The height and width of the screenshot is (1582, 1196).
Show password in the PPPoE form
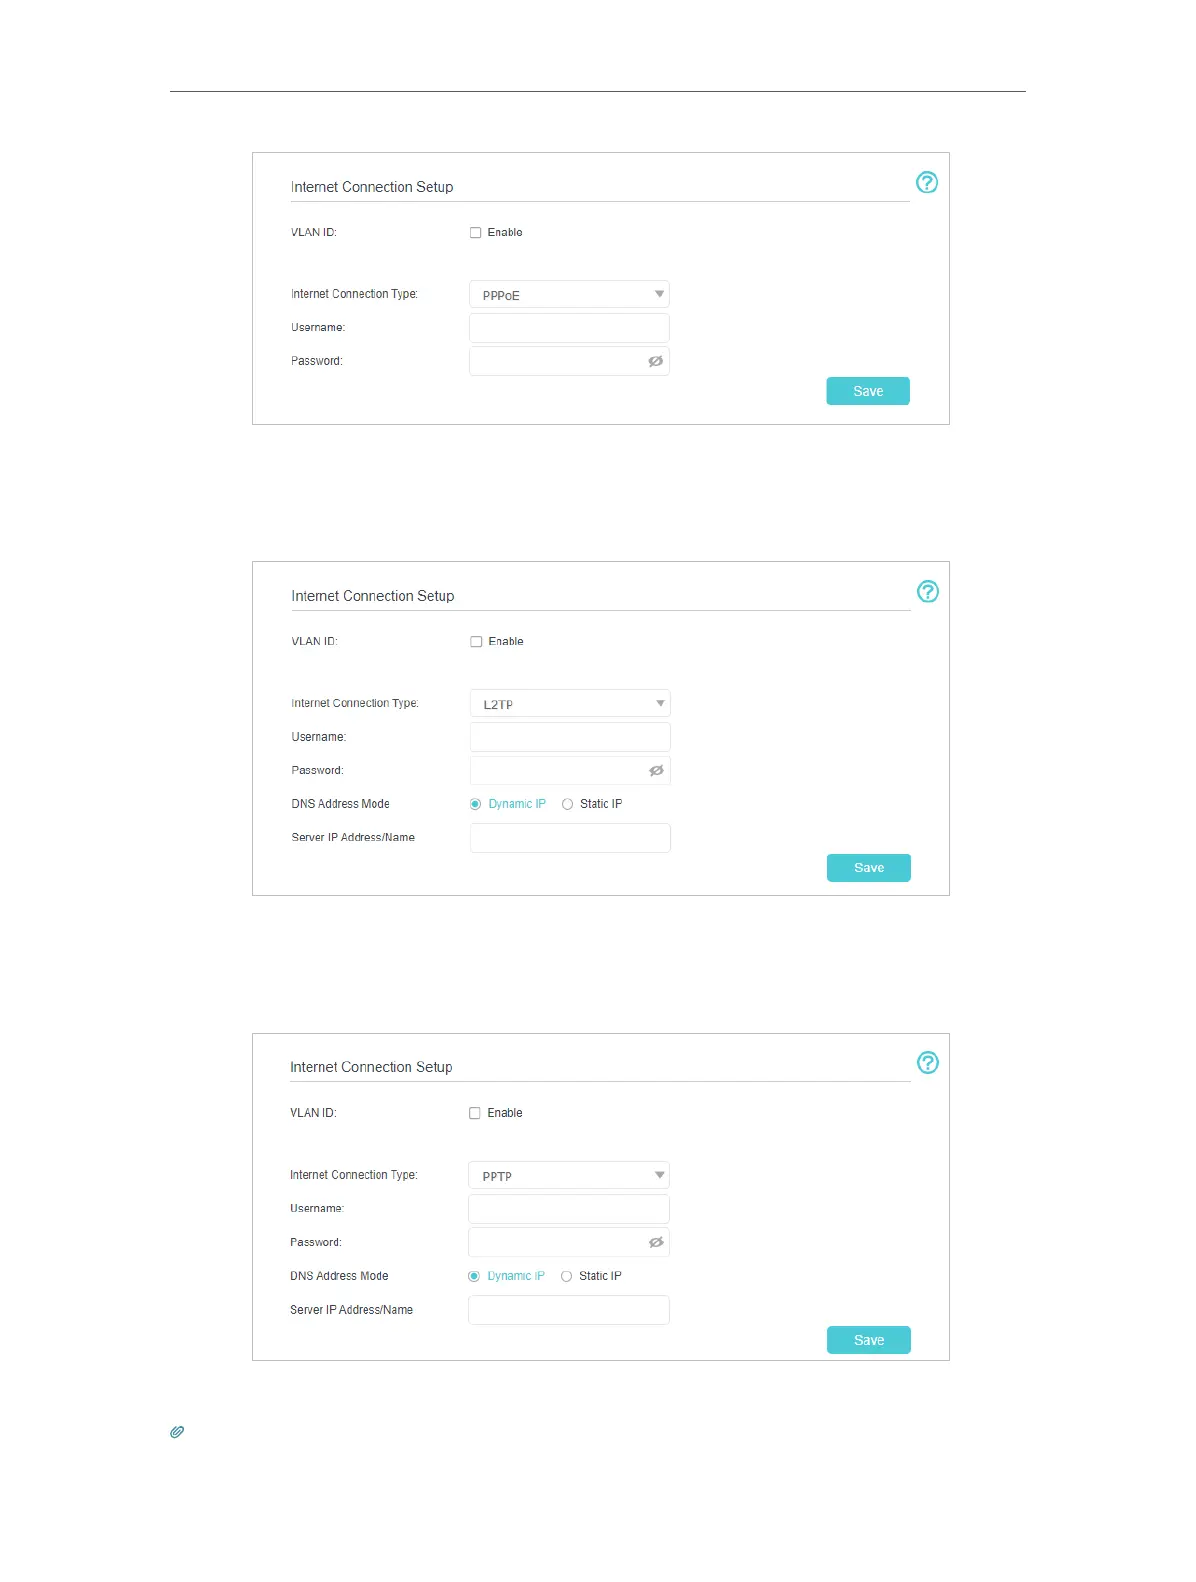click(x=655, y=361)
